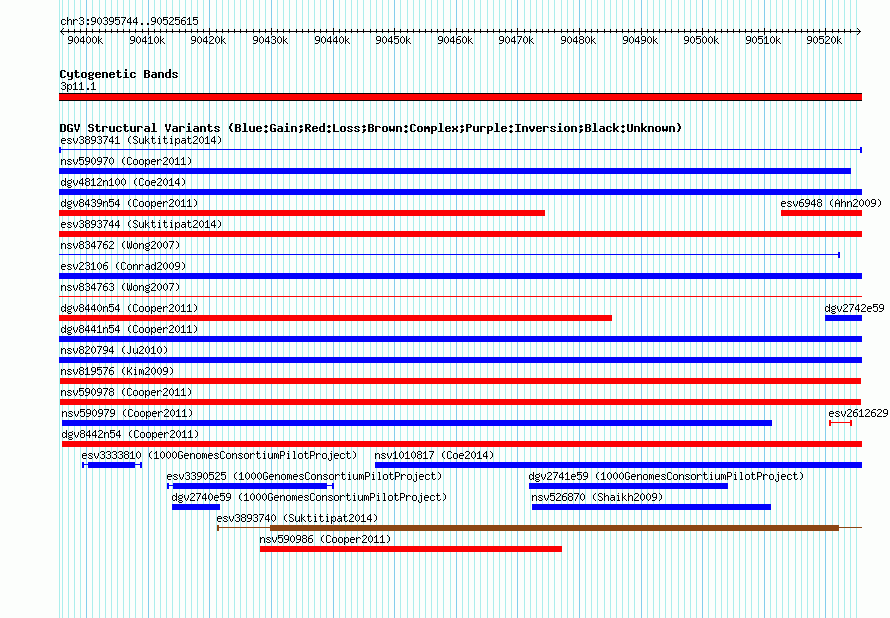Click the esv3333810 small blue bar
890x618 pixels.
[112, 465]
